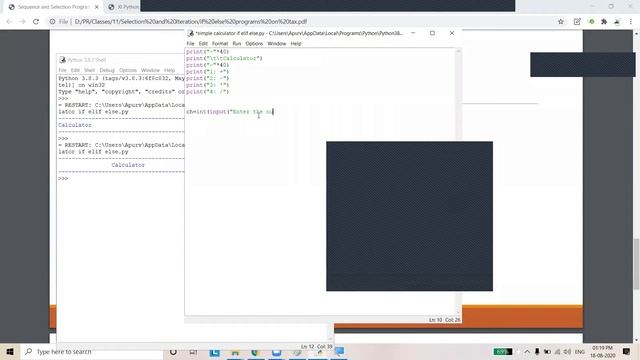Click the site information icon beside File
This screenshot has height=360, width=640.
point(52,22)
